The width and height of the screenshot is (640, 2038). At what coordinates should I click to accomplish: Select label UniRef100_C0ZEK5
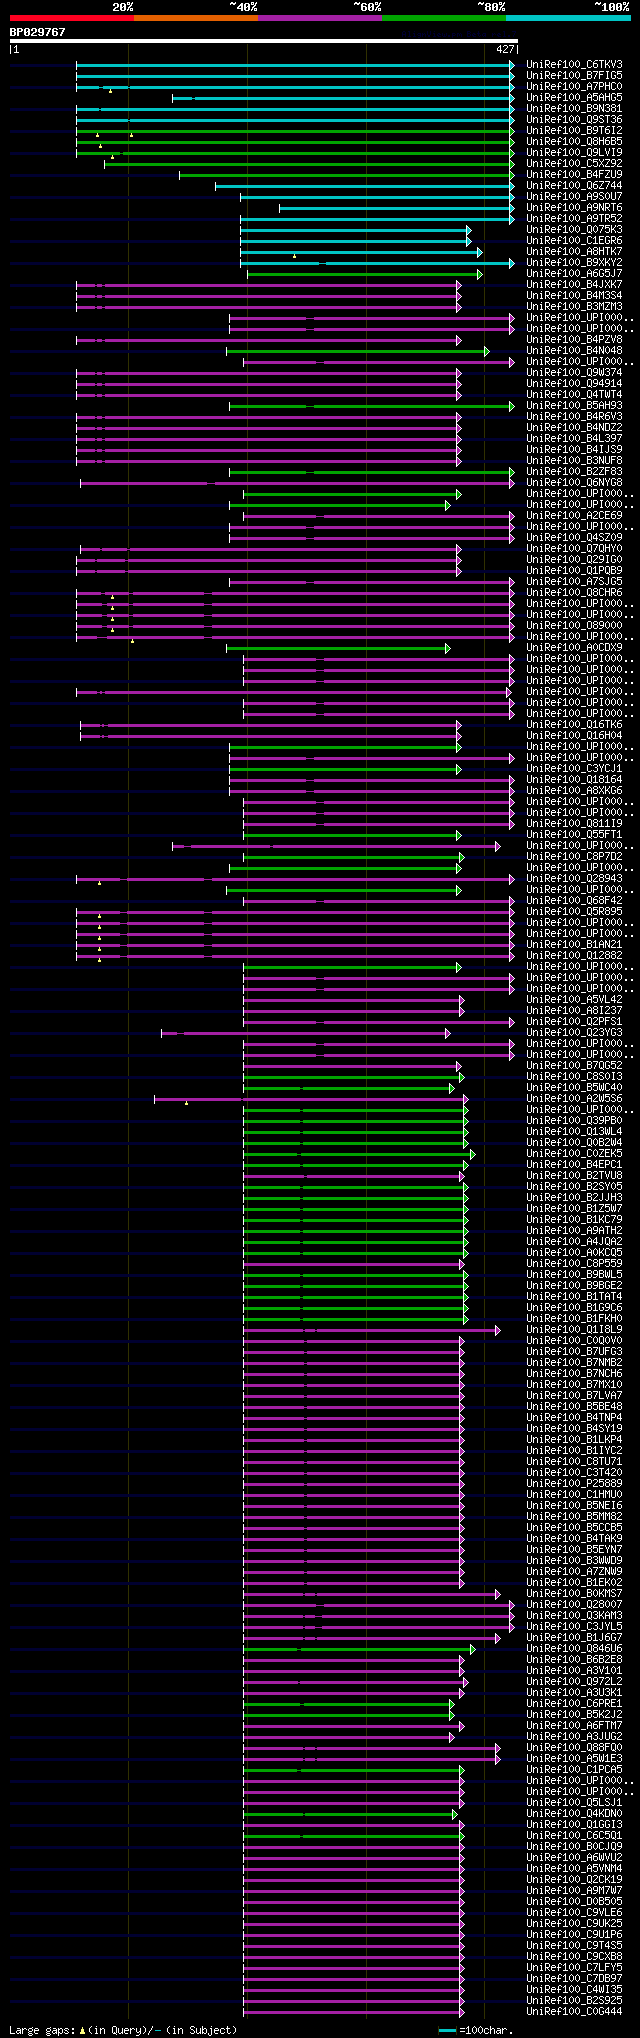point(574,1154)
